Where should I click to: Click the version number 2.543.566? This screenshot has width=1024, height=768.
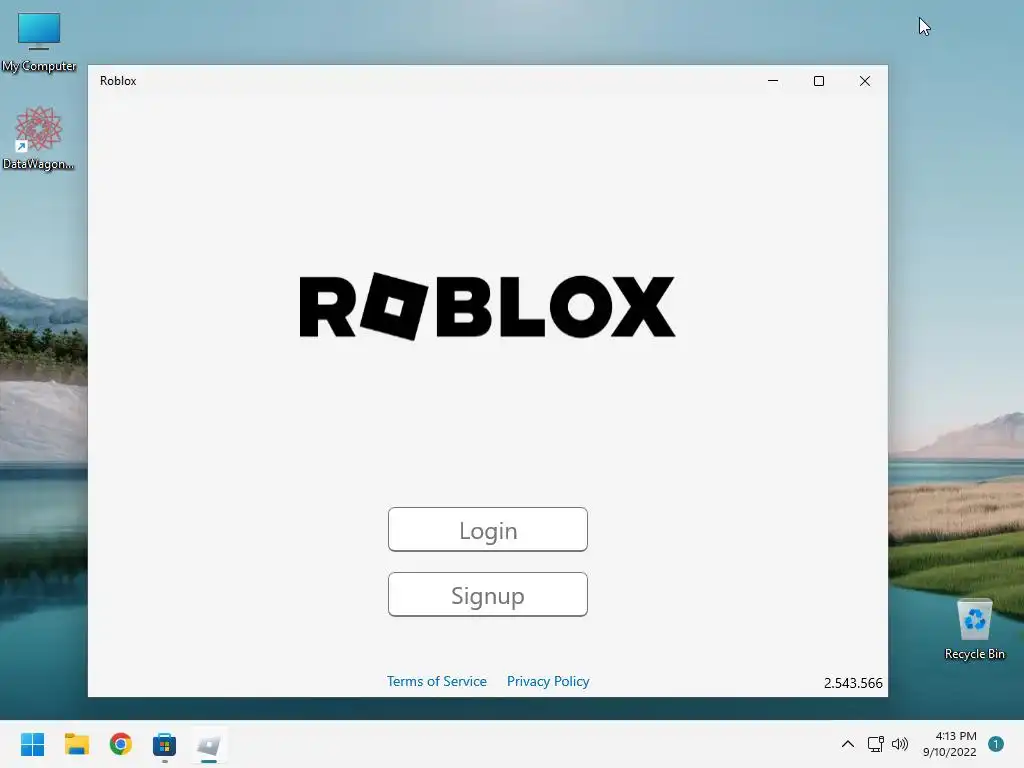(853, 683)
